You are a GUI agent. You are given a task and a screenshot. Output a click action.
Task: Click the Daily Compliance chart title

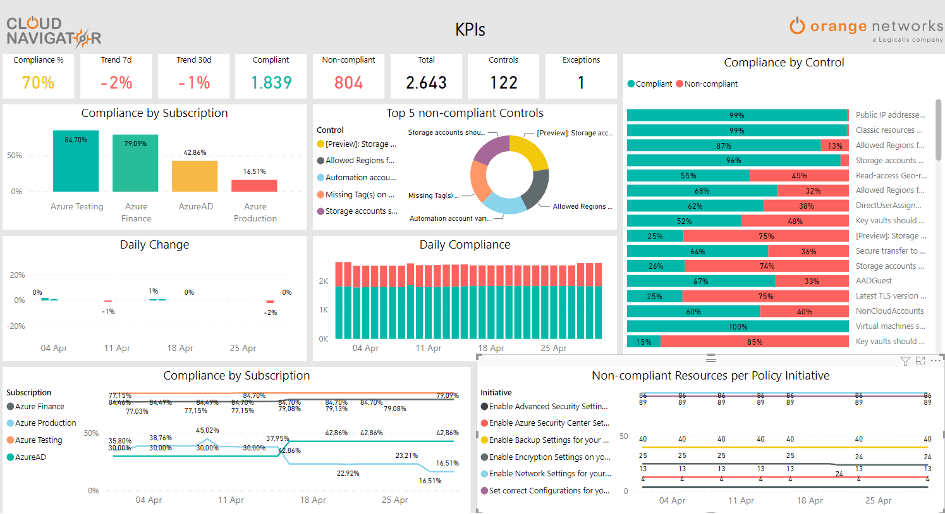pos(465,245)
